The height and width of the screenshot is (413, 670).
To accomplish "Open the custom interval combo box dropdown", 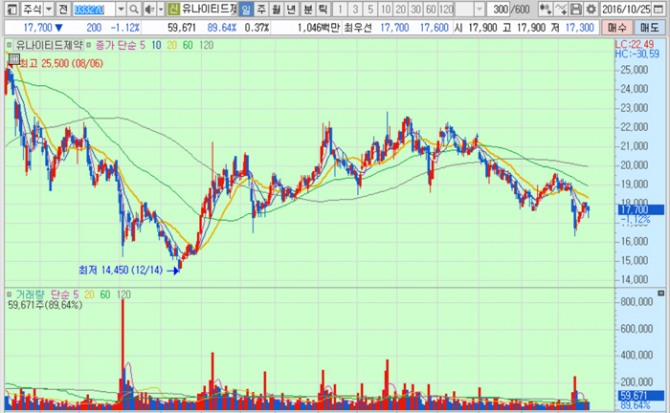I will pyautogui.click(x=479, y=9).
